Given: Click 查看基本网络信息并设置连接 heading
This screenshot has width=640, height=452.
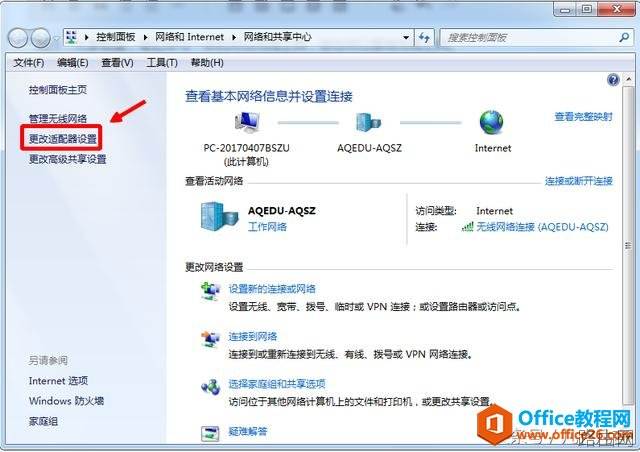Looking at the screenshot, I should (x=269, y=96).
